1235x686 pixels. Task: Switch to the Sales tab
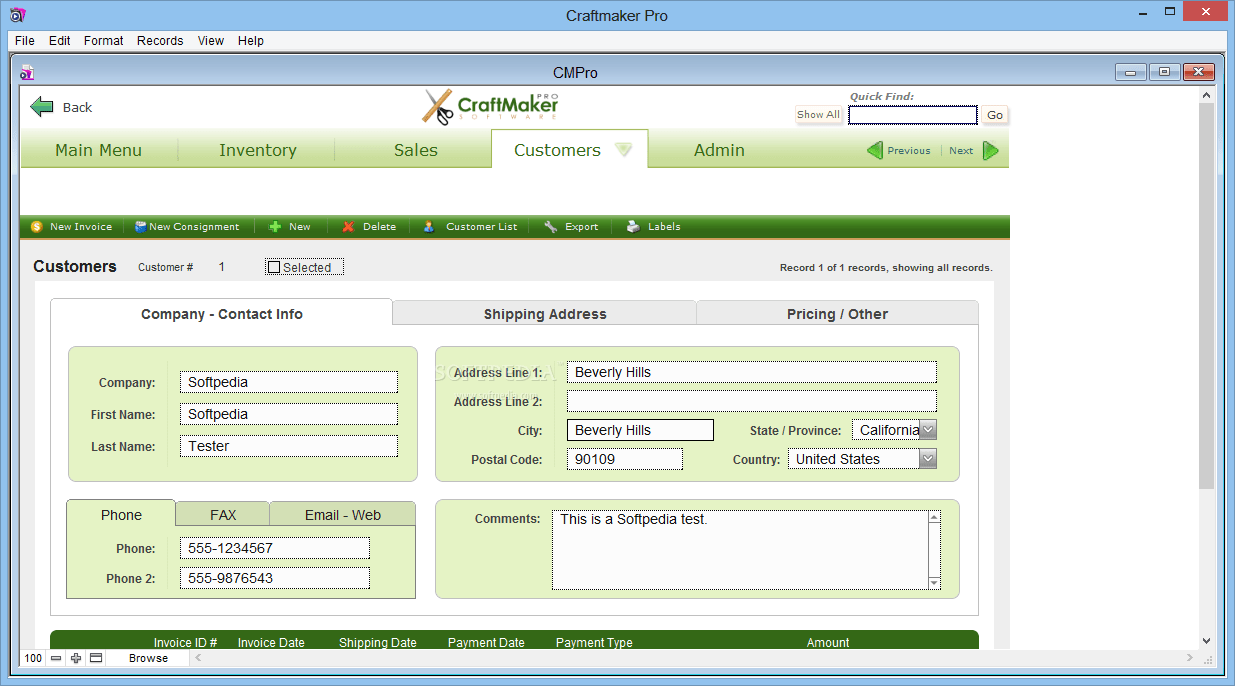[x=416, y=150]
